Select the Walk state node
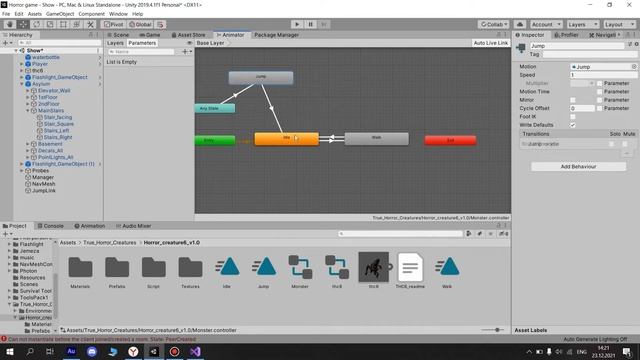 click(x=376, y=139)
